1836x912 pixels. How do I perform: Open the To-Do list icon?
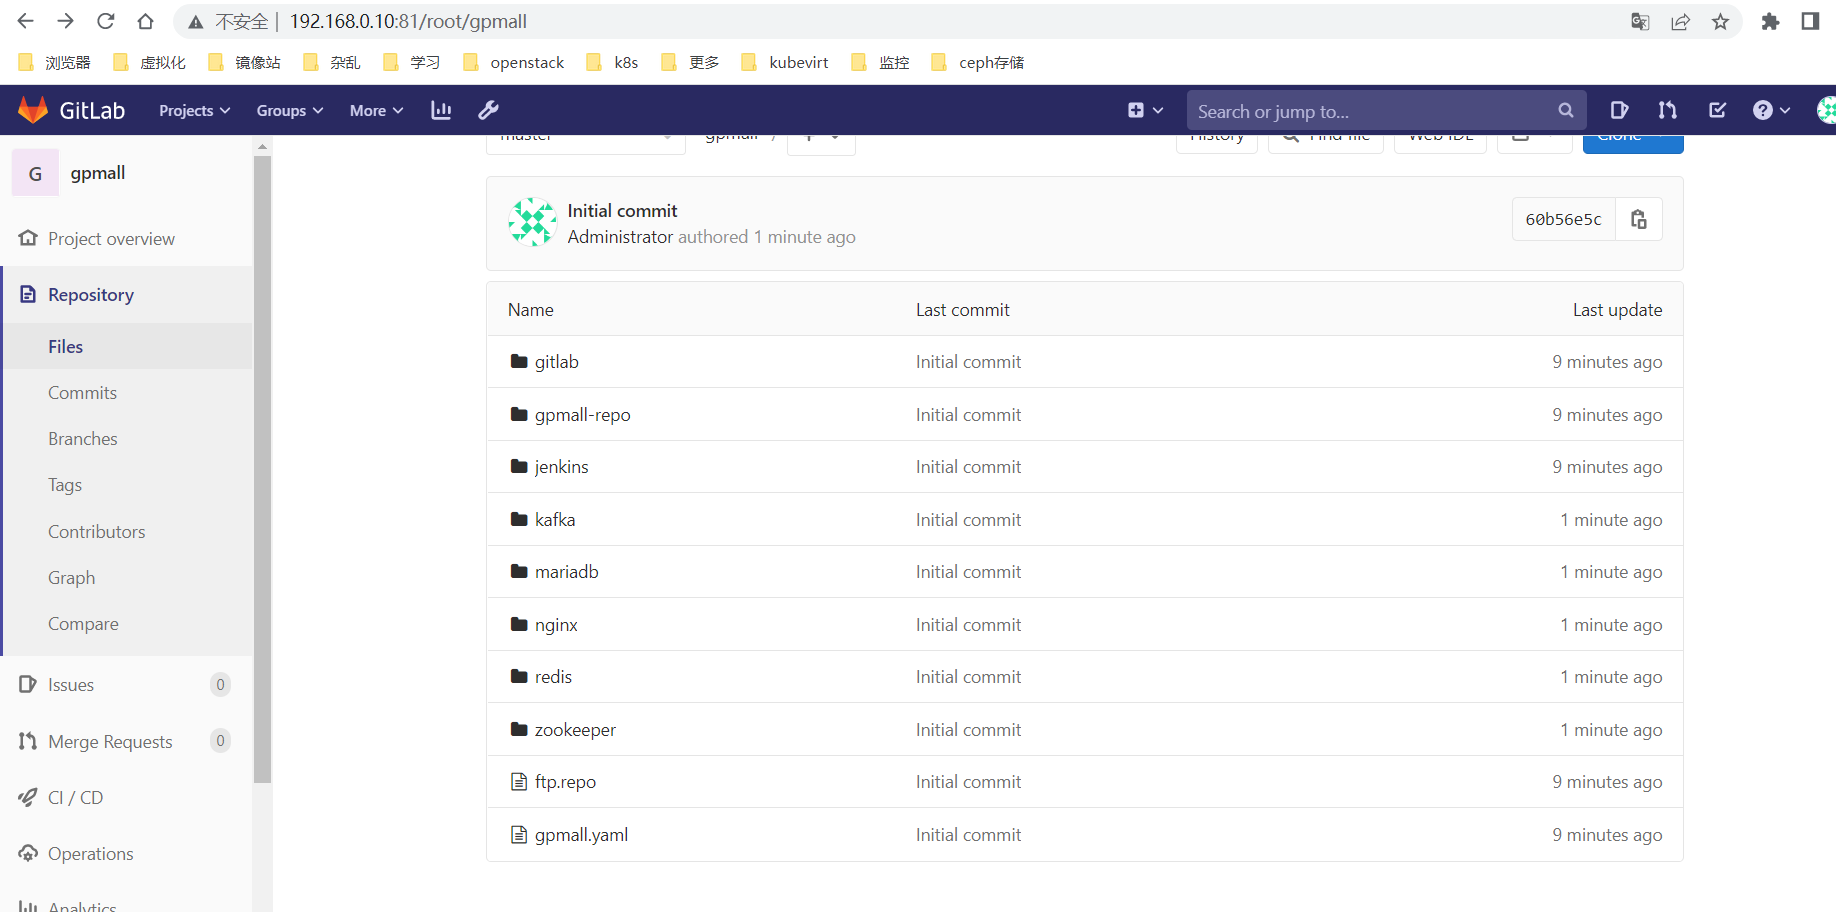[1717, 110]
